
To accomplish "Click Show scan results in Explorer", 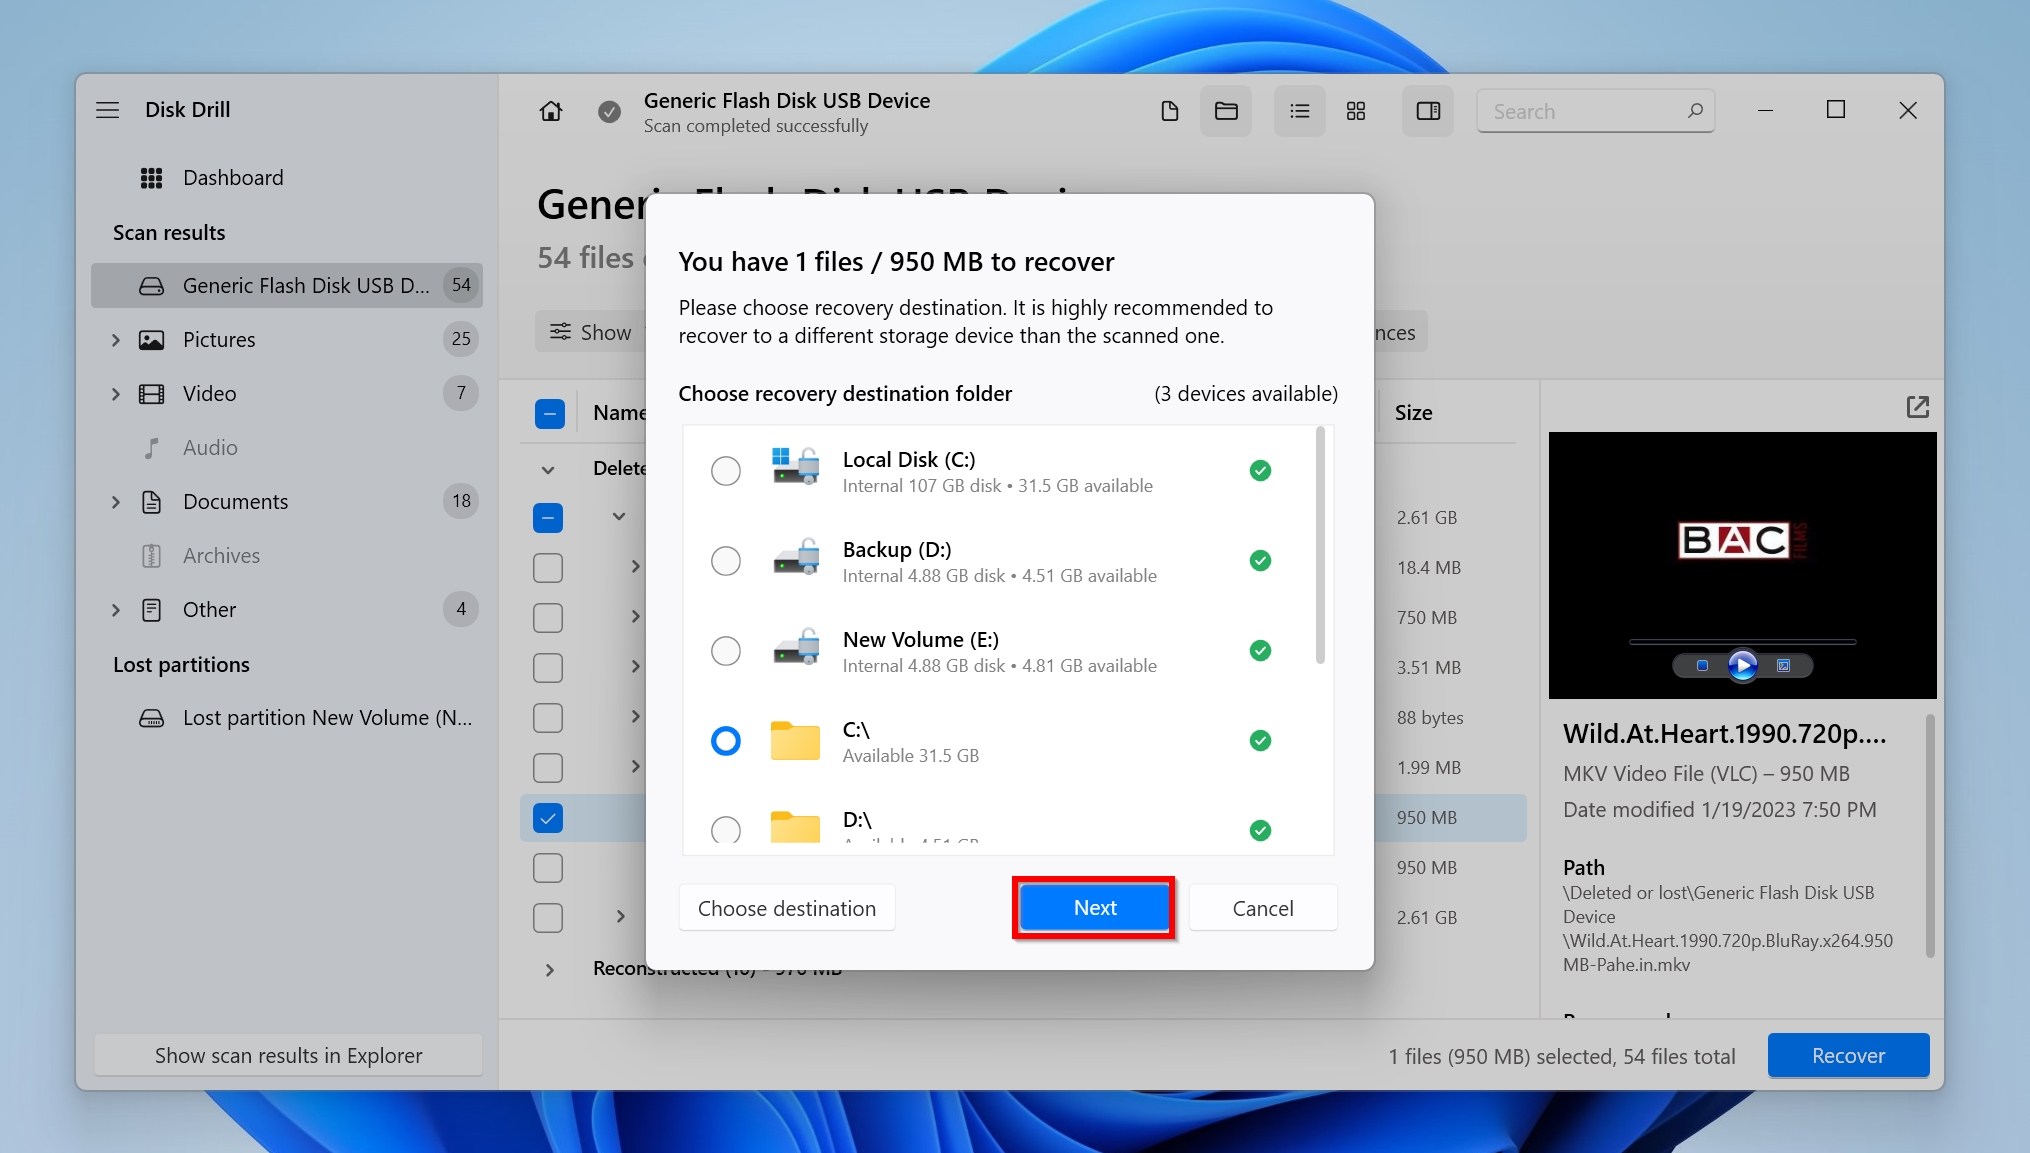I will [x=289, y=1054].
